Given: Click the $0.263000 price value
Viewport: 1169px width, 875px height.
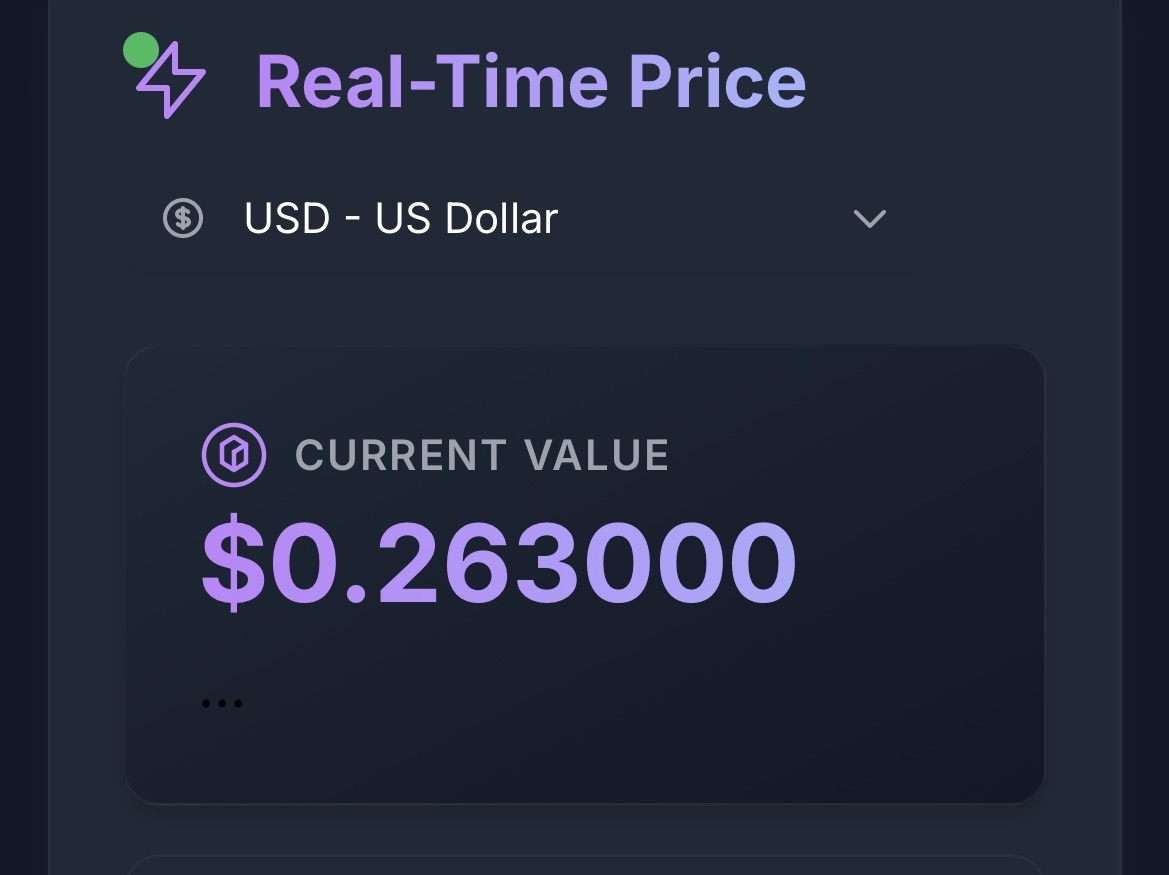Looking at the screenshot, I should [x=499, y=563].
